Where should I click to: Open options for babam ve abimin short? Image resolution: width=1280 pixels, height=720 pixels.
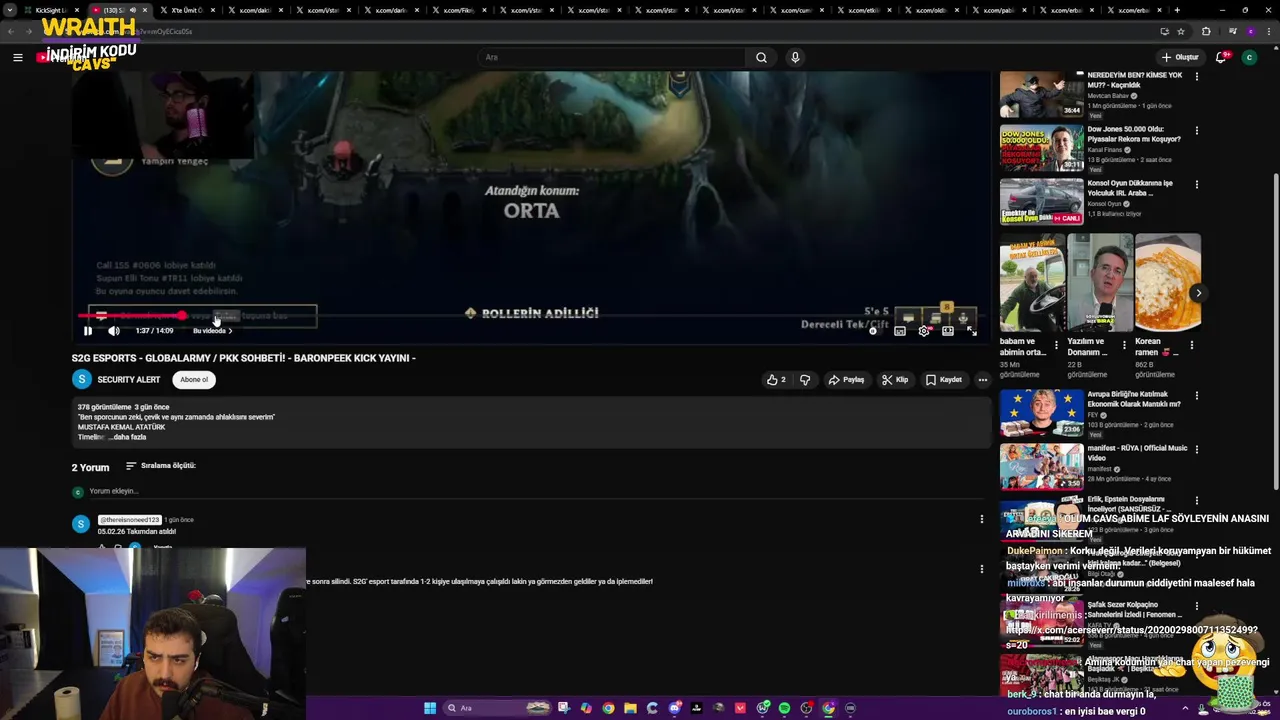point(1057,345)
